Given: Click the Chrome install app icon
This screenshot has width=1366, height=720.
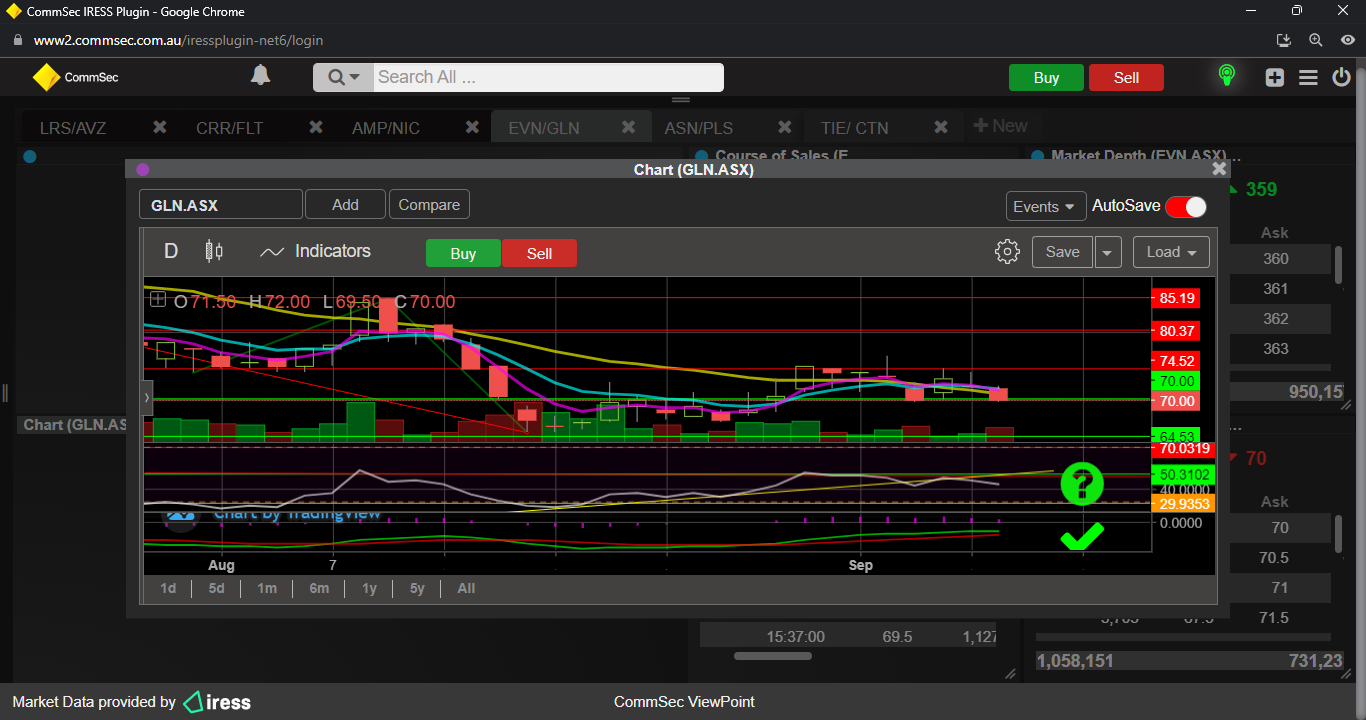Looking at the screenshot, I should [1285, 40].
